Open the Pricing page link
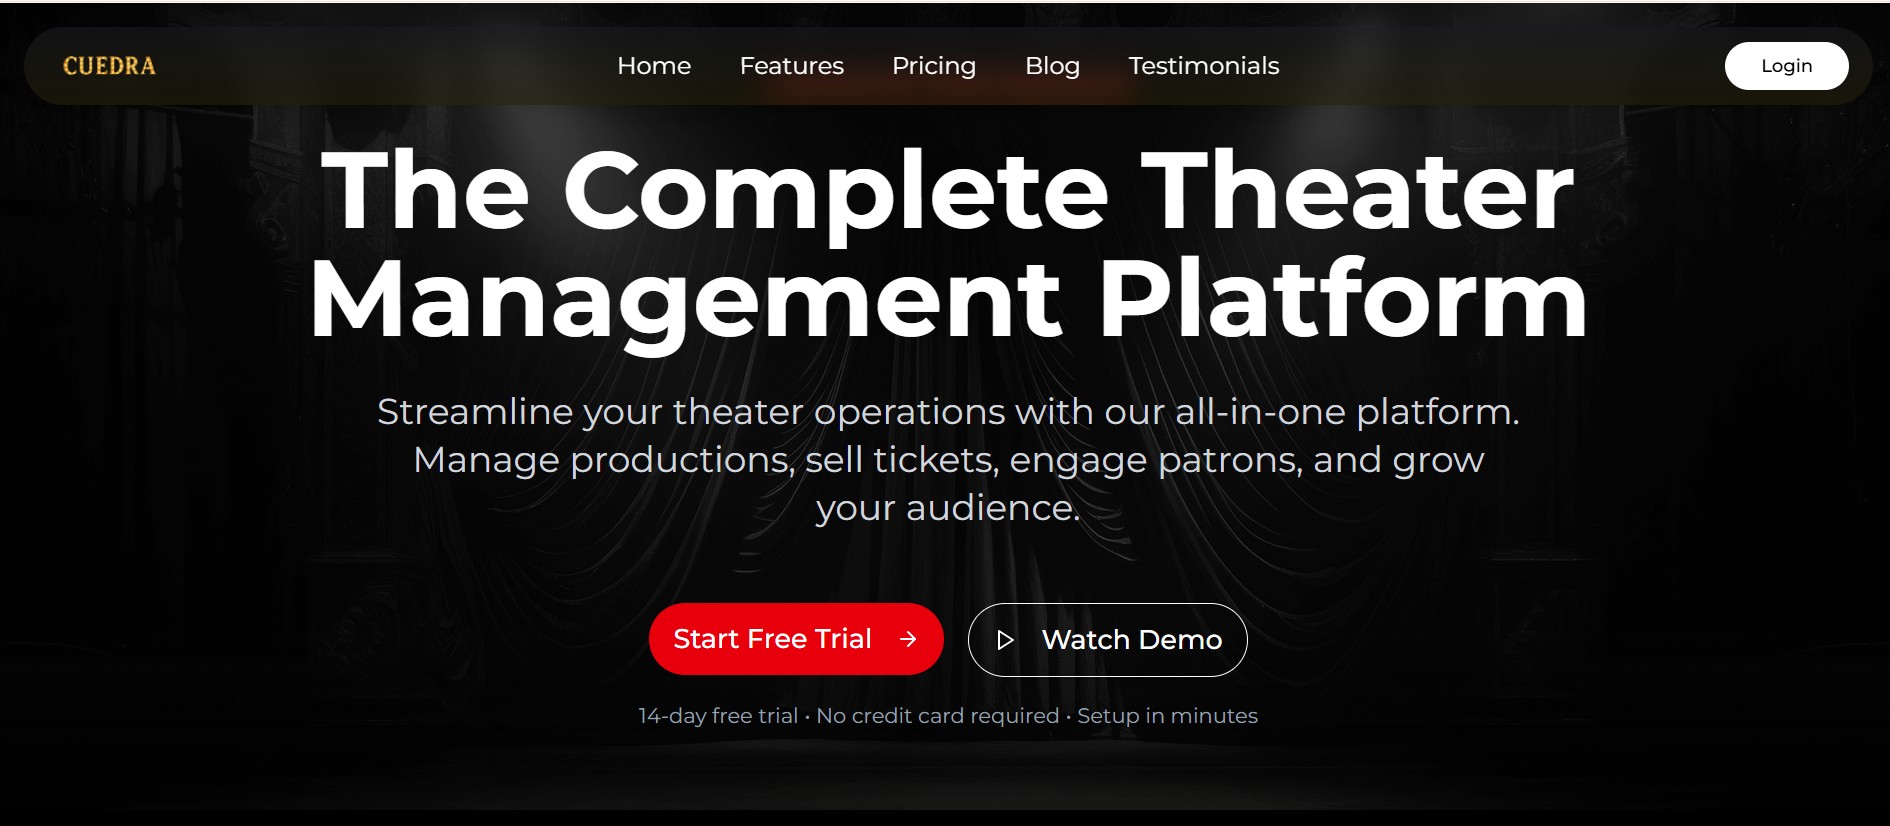Image resolution: width=1890 pixels, height=826 pixels. [x=934, y=66]
